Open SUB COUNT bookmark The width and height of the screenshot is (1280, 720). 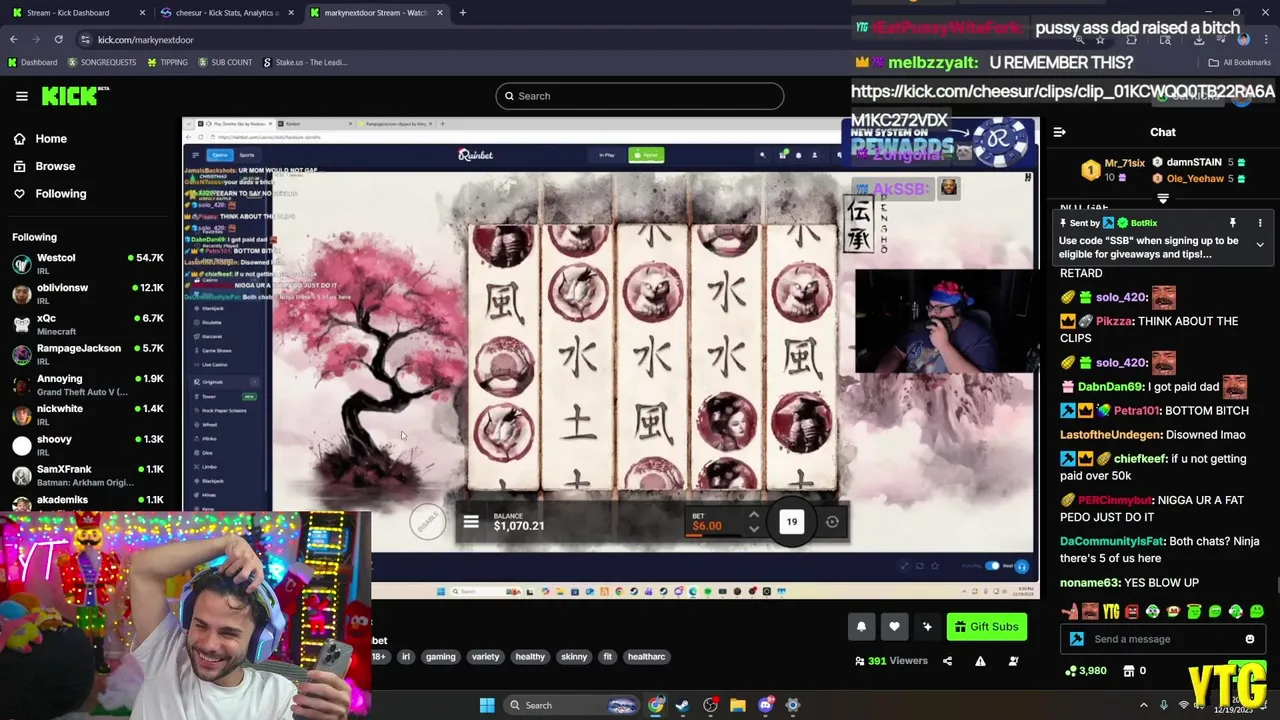[x=225, y=62]
